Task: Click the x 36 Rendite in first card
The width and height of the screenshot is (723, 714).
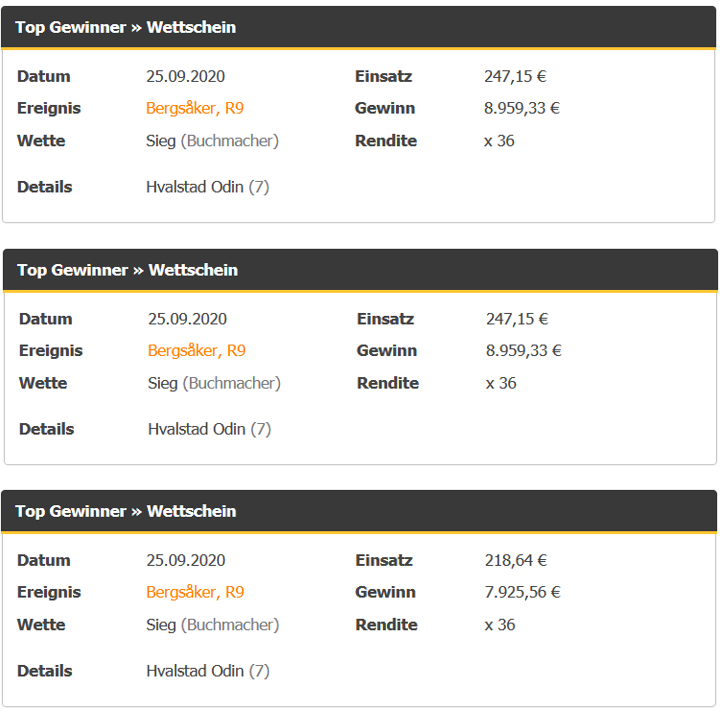Action: (499, 141)
